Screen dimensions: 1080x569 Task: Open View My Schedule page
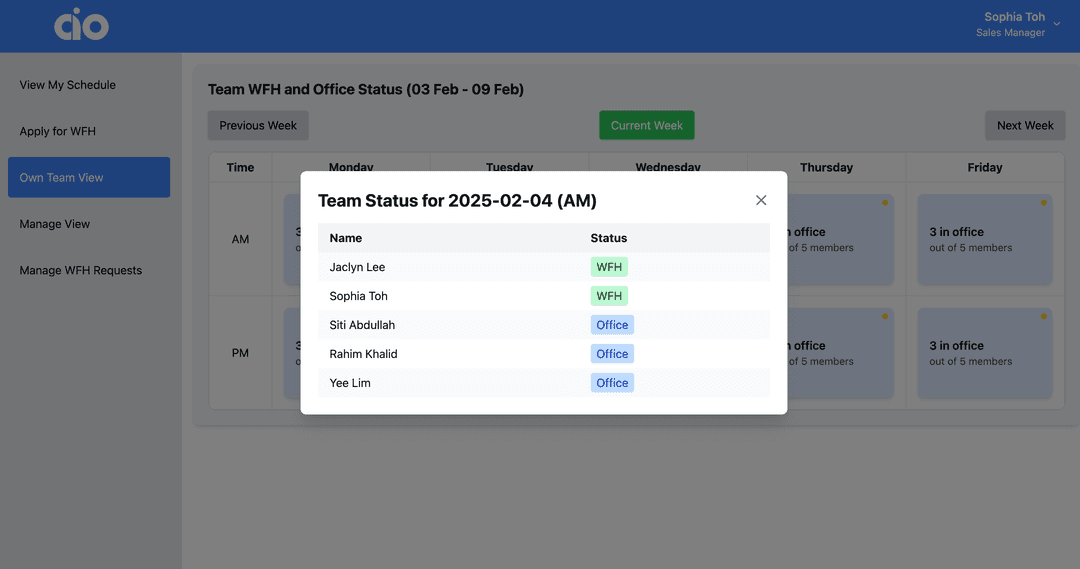[68, 85]
